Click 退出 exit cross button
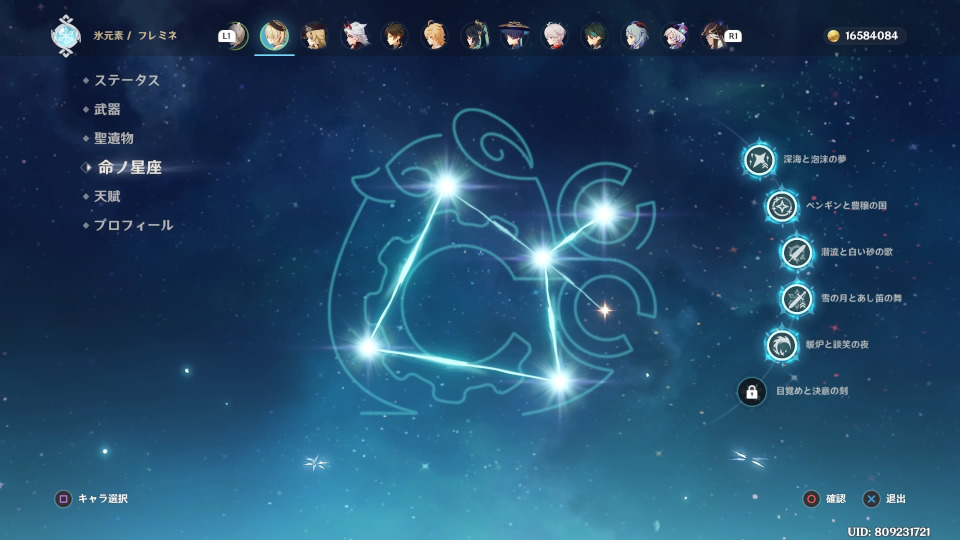 [884, 499]
